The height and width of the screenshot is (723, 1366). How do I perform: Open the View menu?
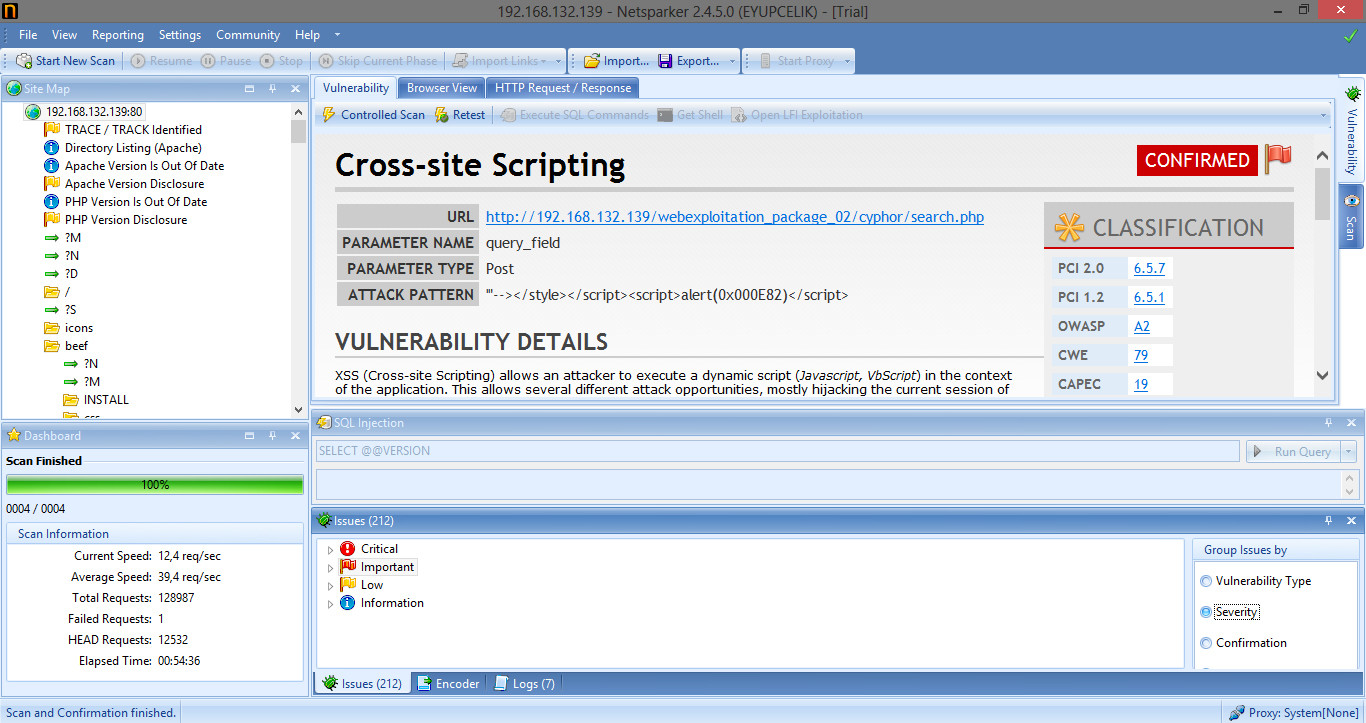point(64,35)
